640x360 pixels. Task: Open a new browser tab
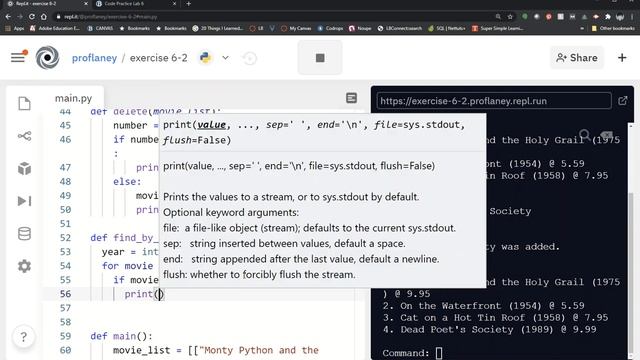click(x=189, y=4)
